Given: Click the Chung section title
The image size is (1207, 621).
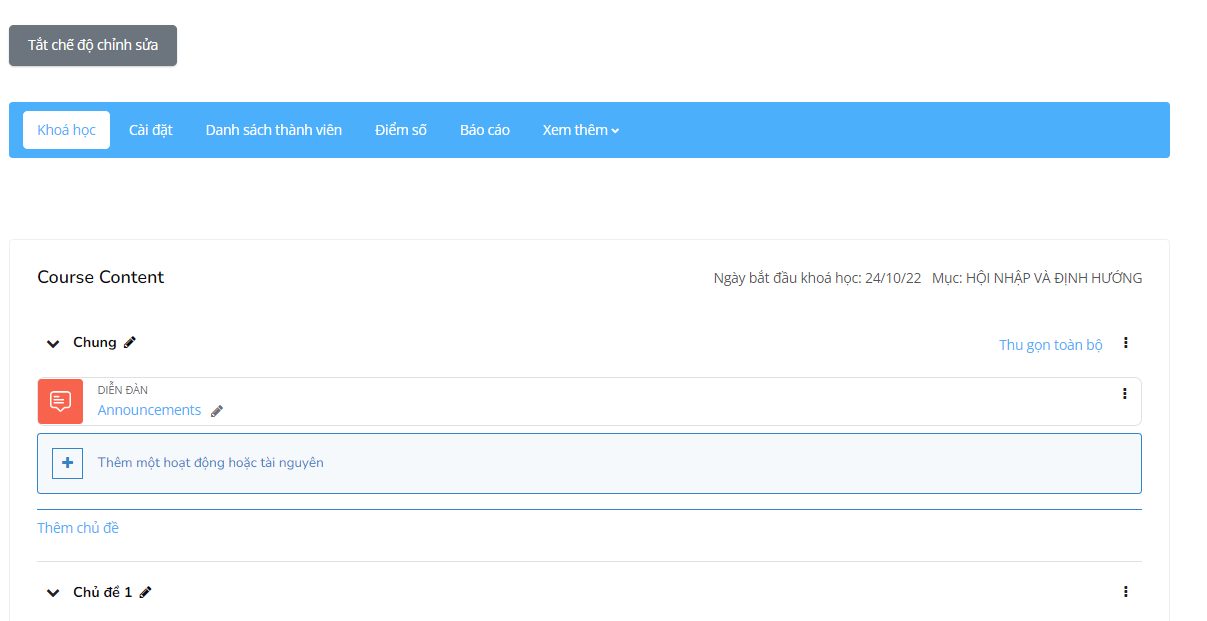Looking at the screenshot, I should point(95,342).
